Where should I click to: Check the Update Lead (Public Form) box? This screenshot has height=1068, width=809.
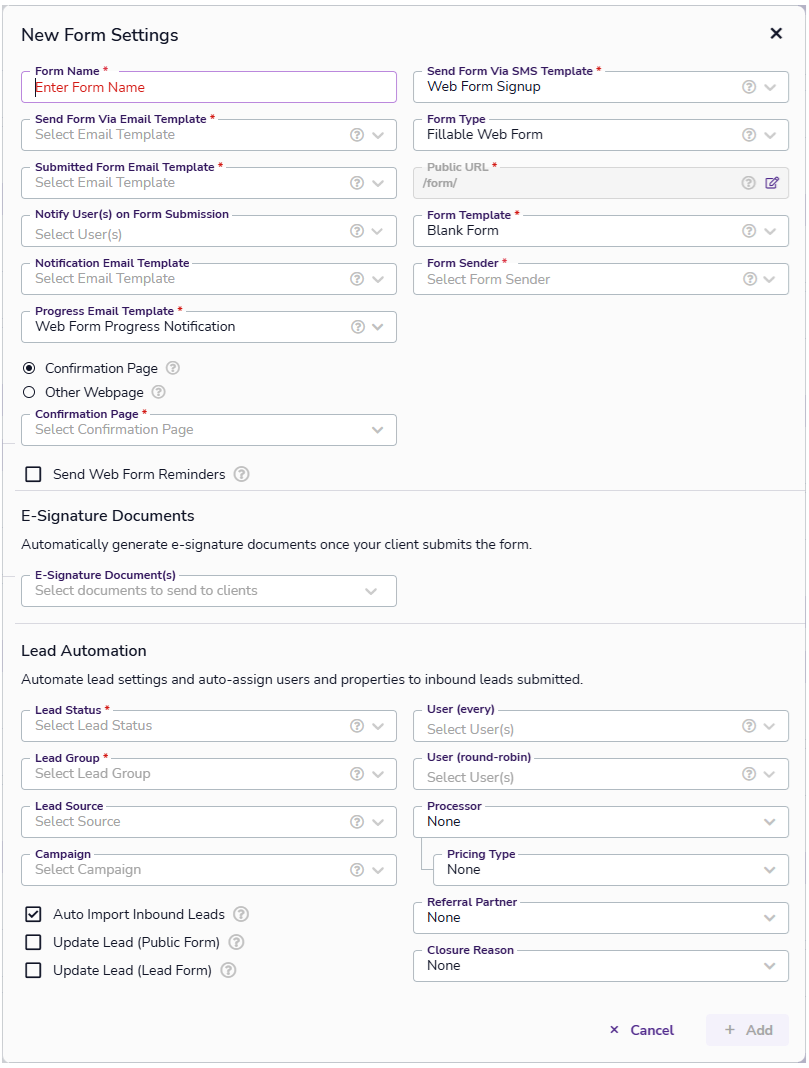pyautogui.click(x=33, y=942)
